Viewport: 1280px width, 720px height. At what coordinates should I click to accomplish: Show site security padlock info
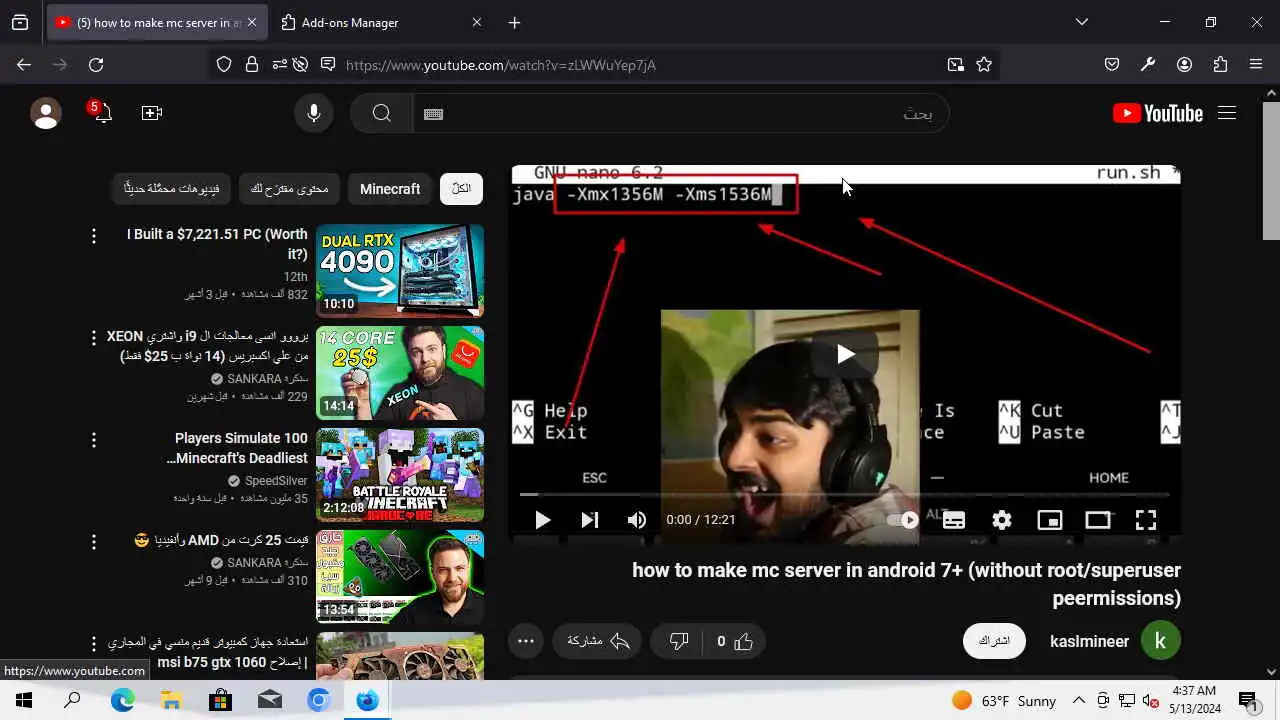coord(252,64)
